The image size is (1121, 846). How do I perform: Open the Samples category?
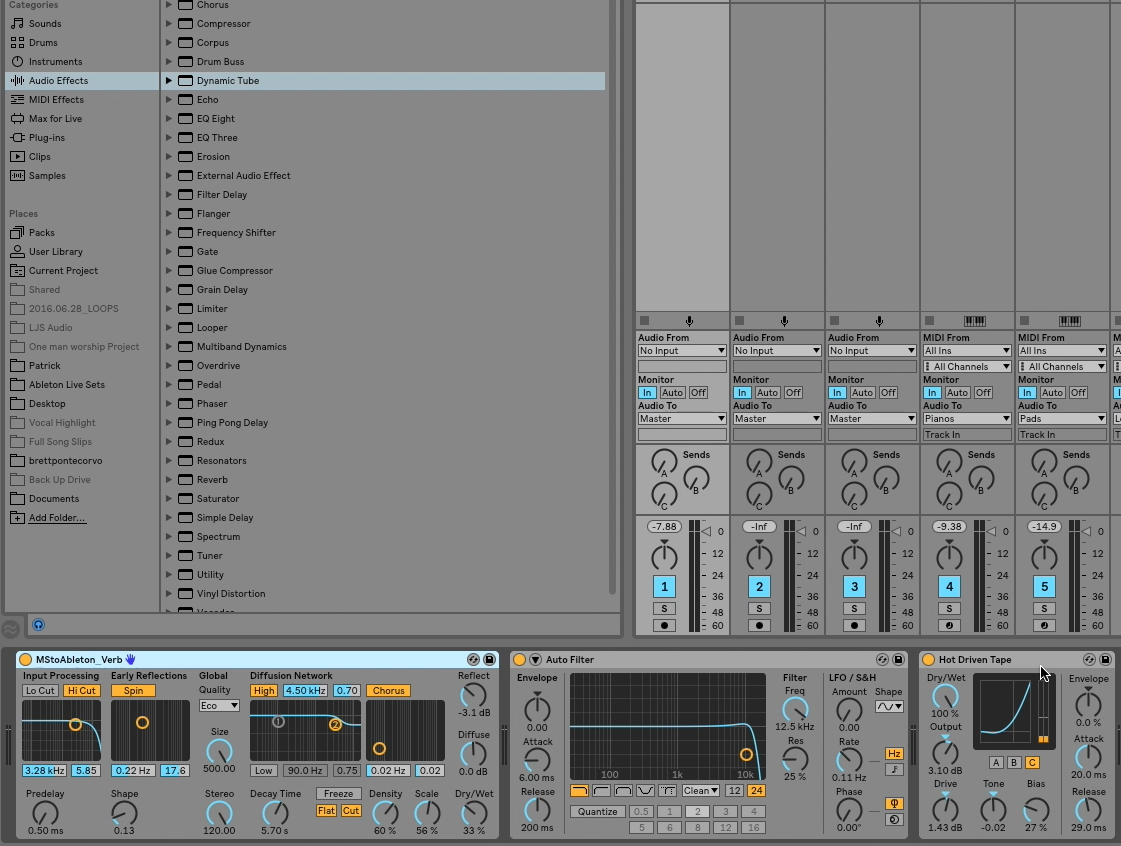[x=46, y=175]
